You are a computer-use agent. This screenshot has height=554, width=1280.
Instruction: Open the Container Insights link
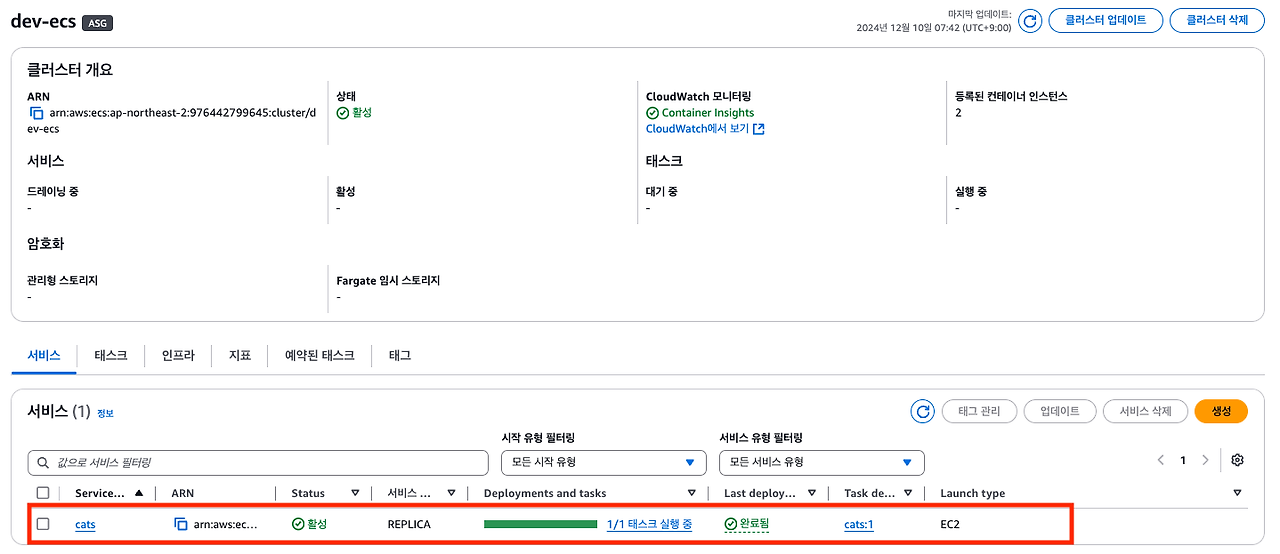coord(708,113)
